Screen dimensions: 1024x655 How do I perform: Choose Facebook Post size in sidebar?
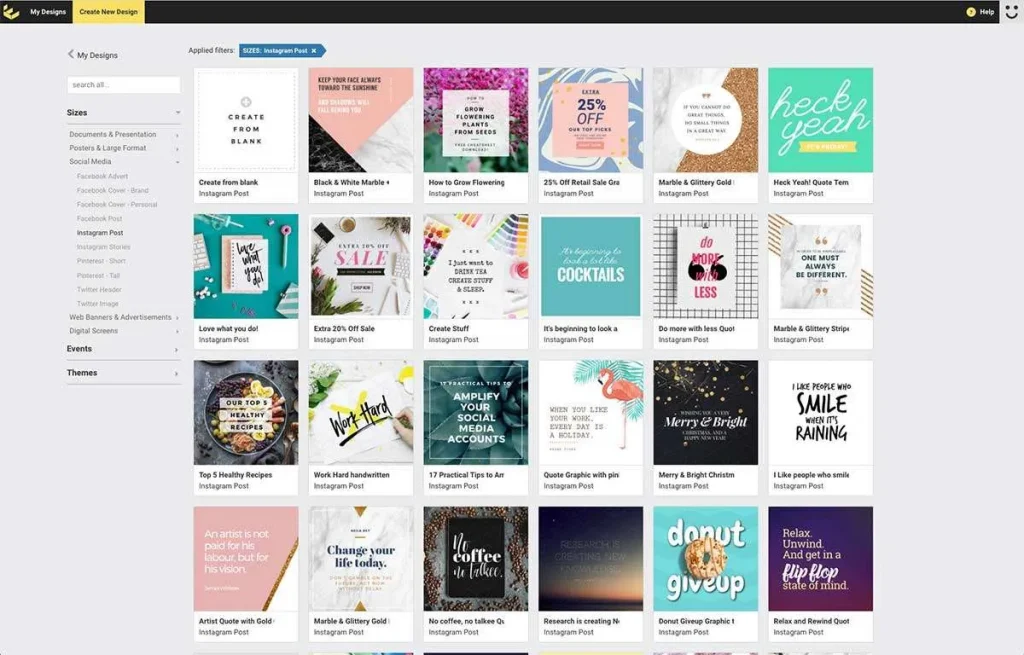coord(99,218)
